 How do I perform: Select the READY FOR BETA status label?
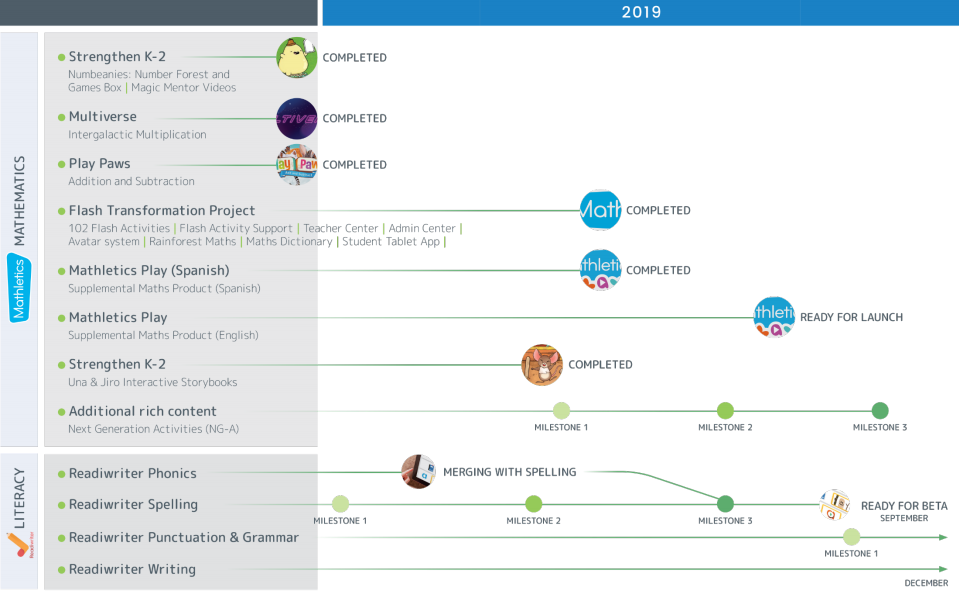tap(905, 506)
